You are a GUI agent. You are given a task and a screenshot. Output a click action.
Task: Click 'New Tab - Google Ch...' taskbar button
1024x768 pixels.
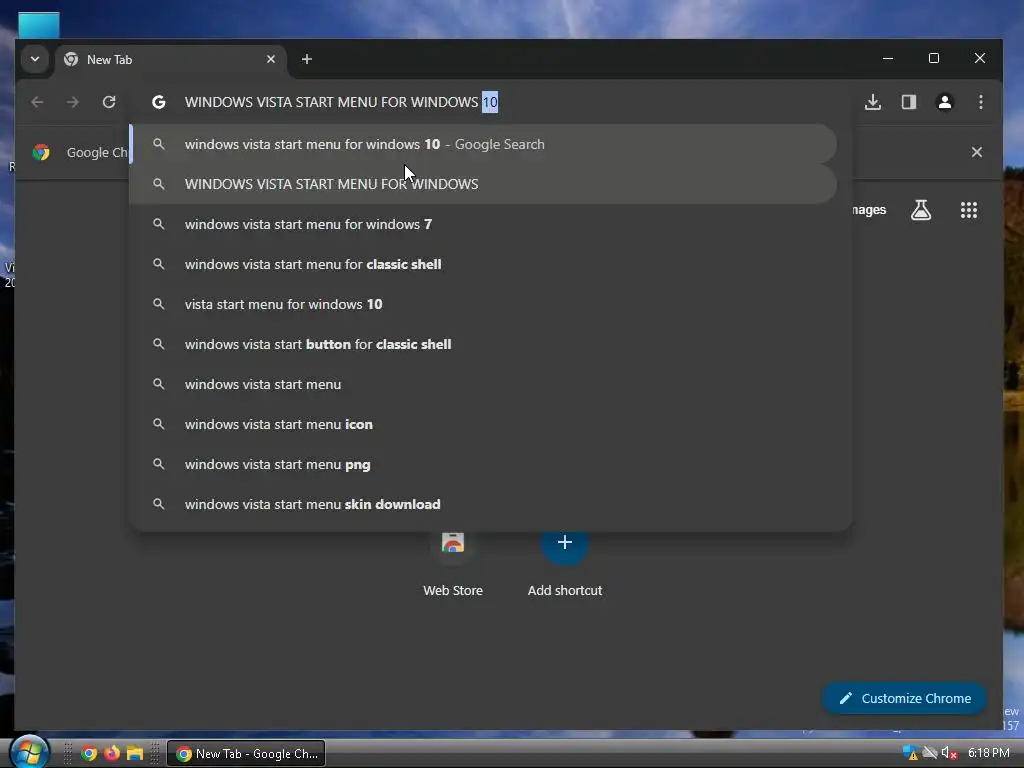click(246, 753)
